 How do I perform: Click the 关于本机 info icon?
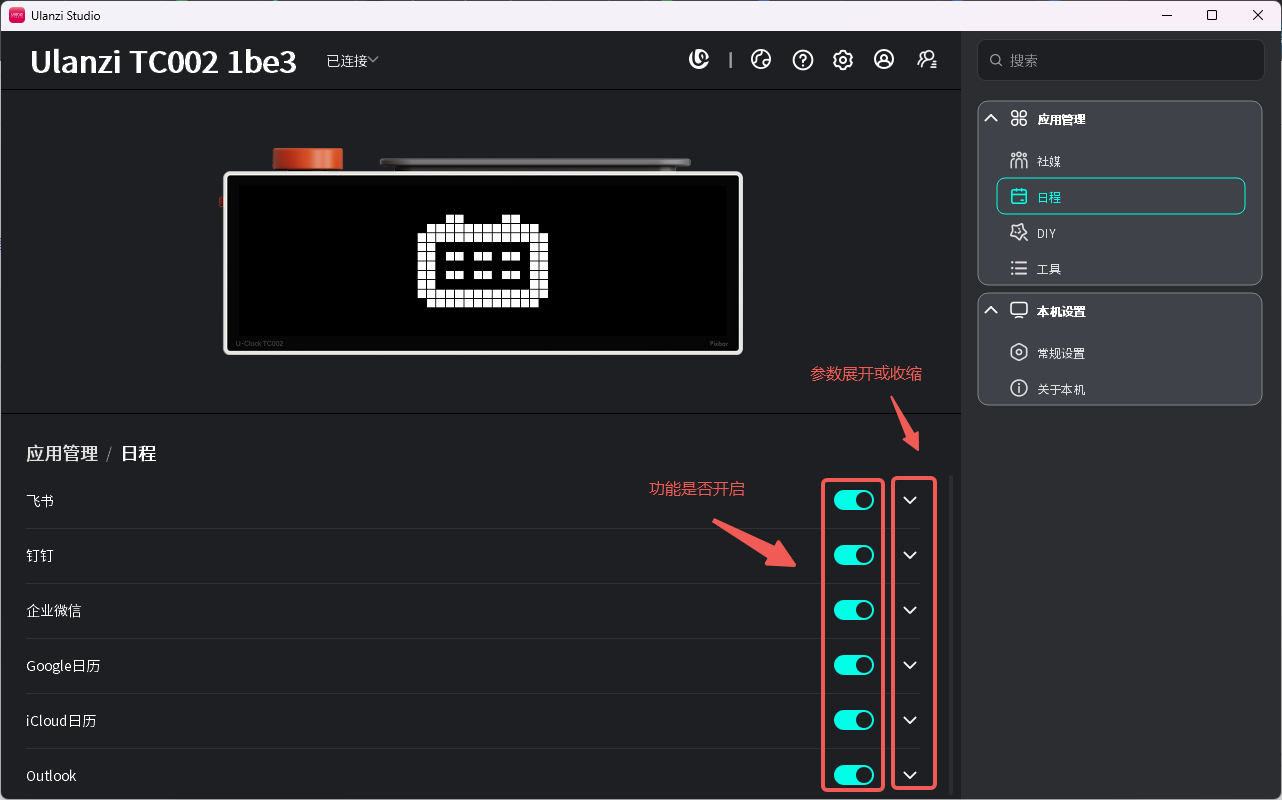coord(1019,388)
